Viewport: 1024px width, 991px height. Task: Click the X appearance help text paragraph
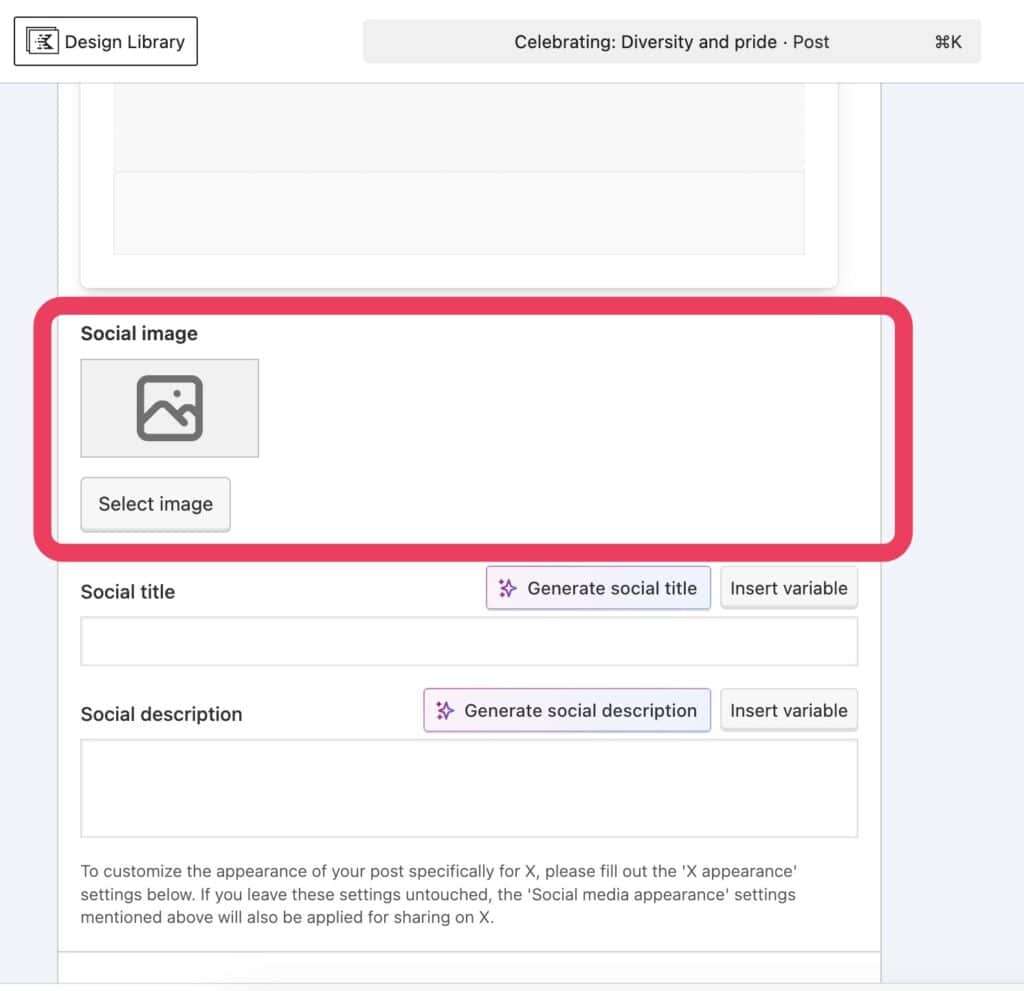(x=440, y=893)
